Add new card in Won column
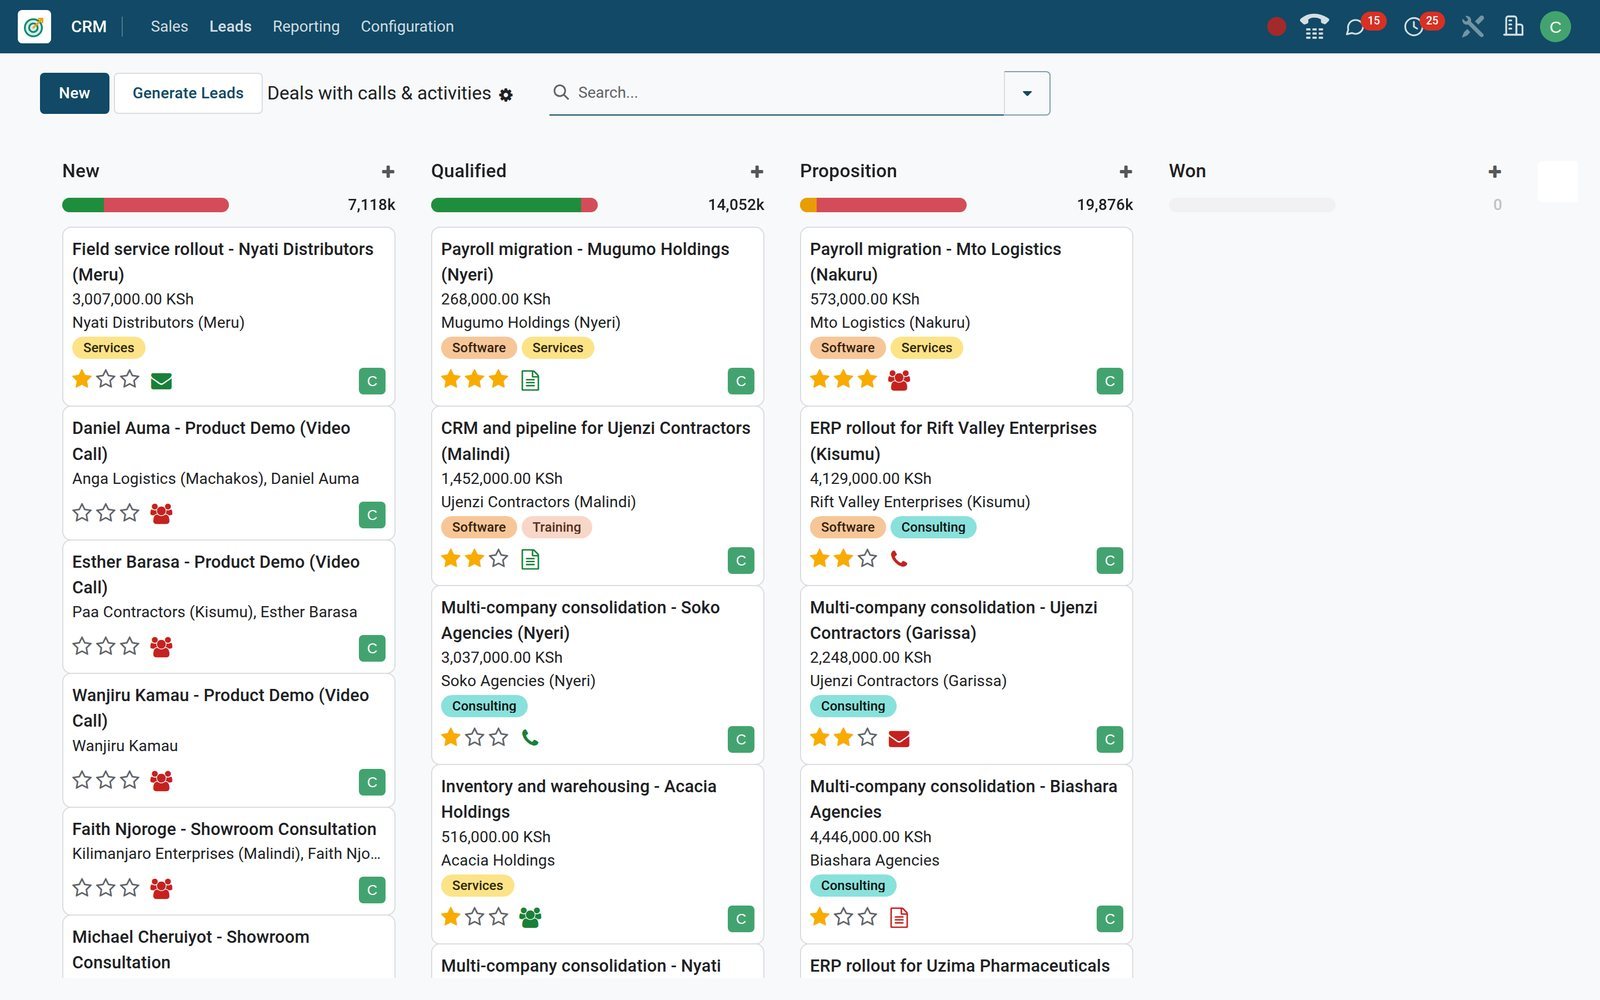The width and height of the screenshot is (1600, 1000). tap(1495, 172)
